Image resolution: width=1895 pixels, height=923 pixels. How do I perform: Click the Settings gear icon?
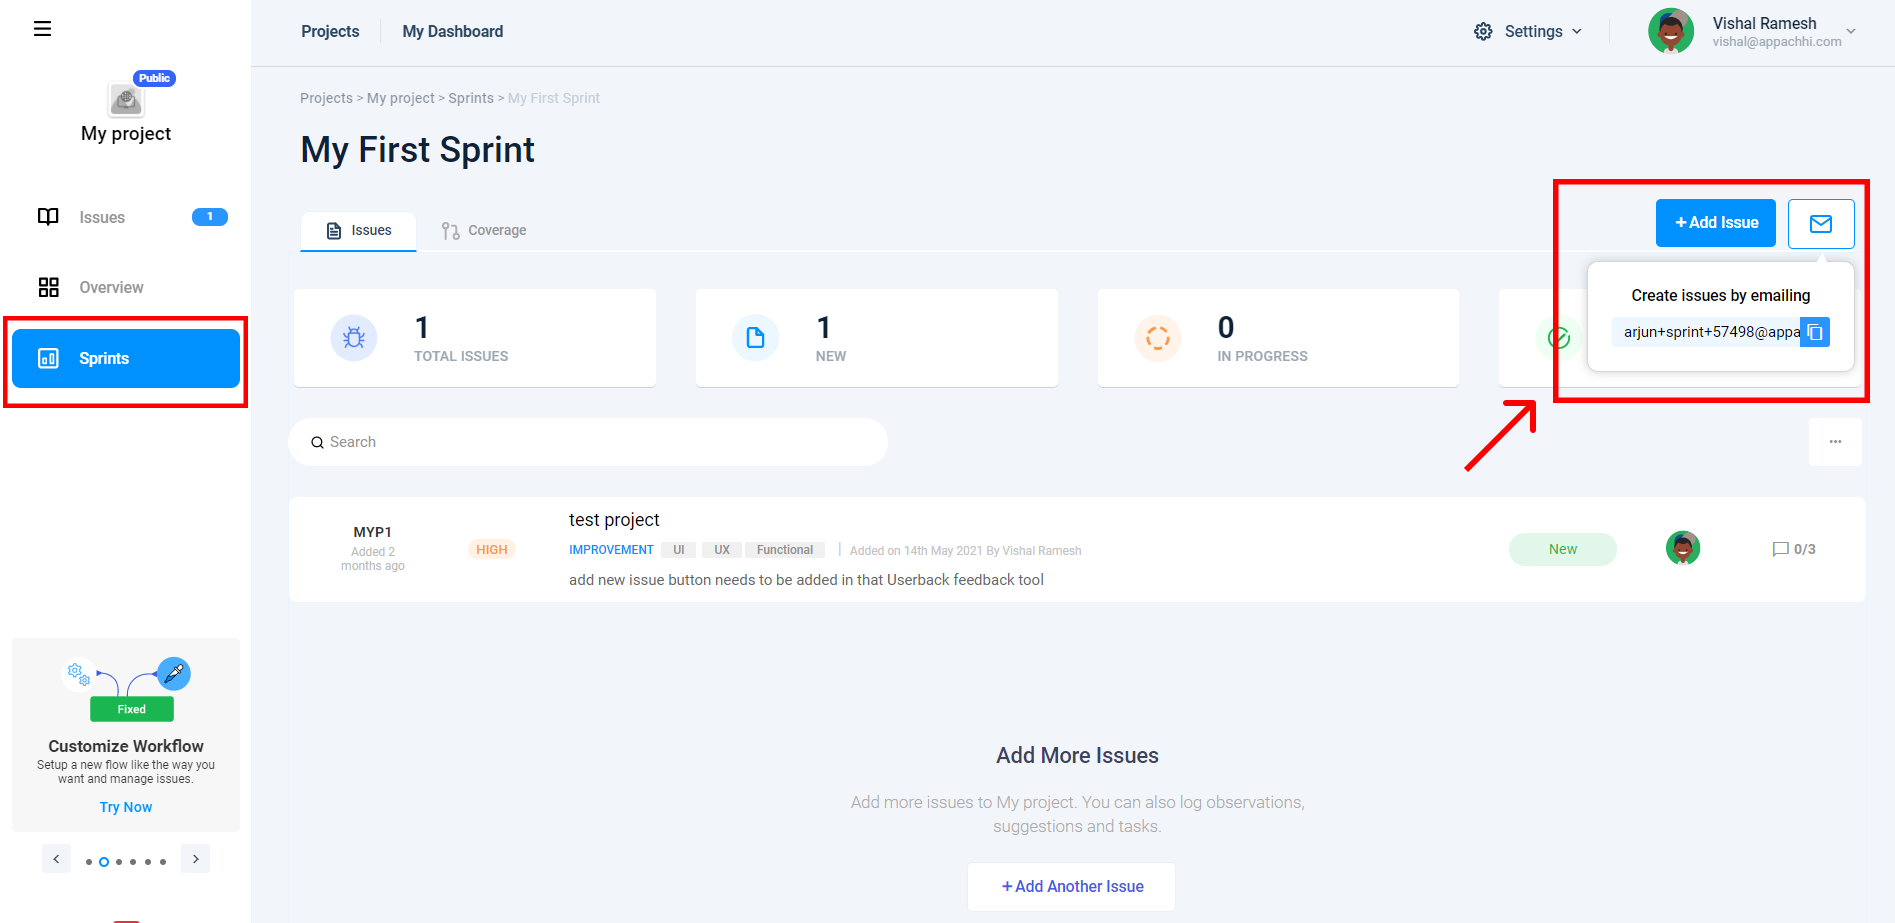(x=1483, y=31)
